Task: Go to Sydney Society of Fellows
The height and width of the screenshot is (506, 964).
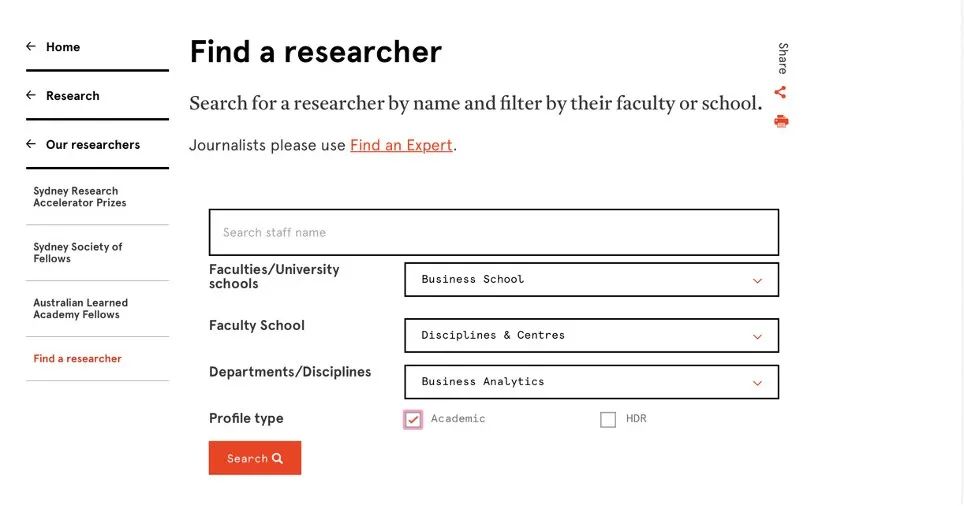Action: tap(77, 253)
